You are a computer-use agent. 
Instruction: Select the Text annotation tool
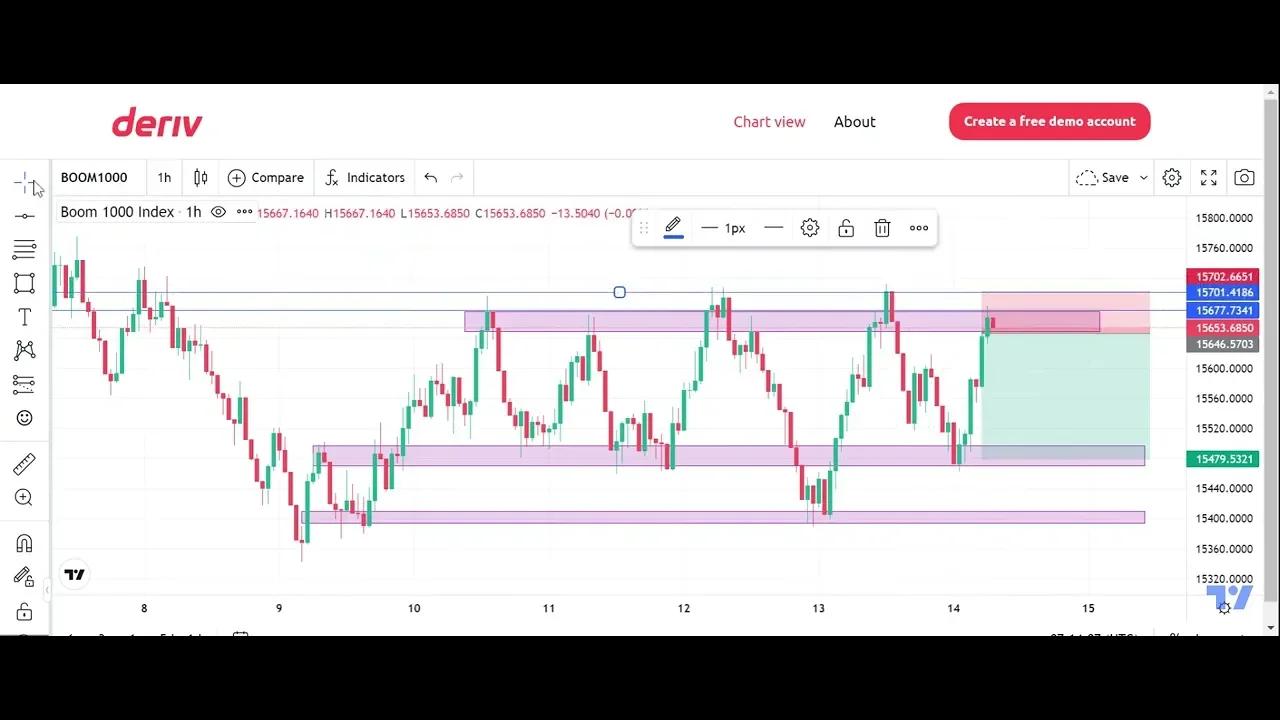[x=25, y=317]
